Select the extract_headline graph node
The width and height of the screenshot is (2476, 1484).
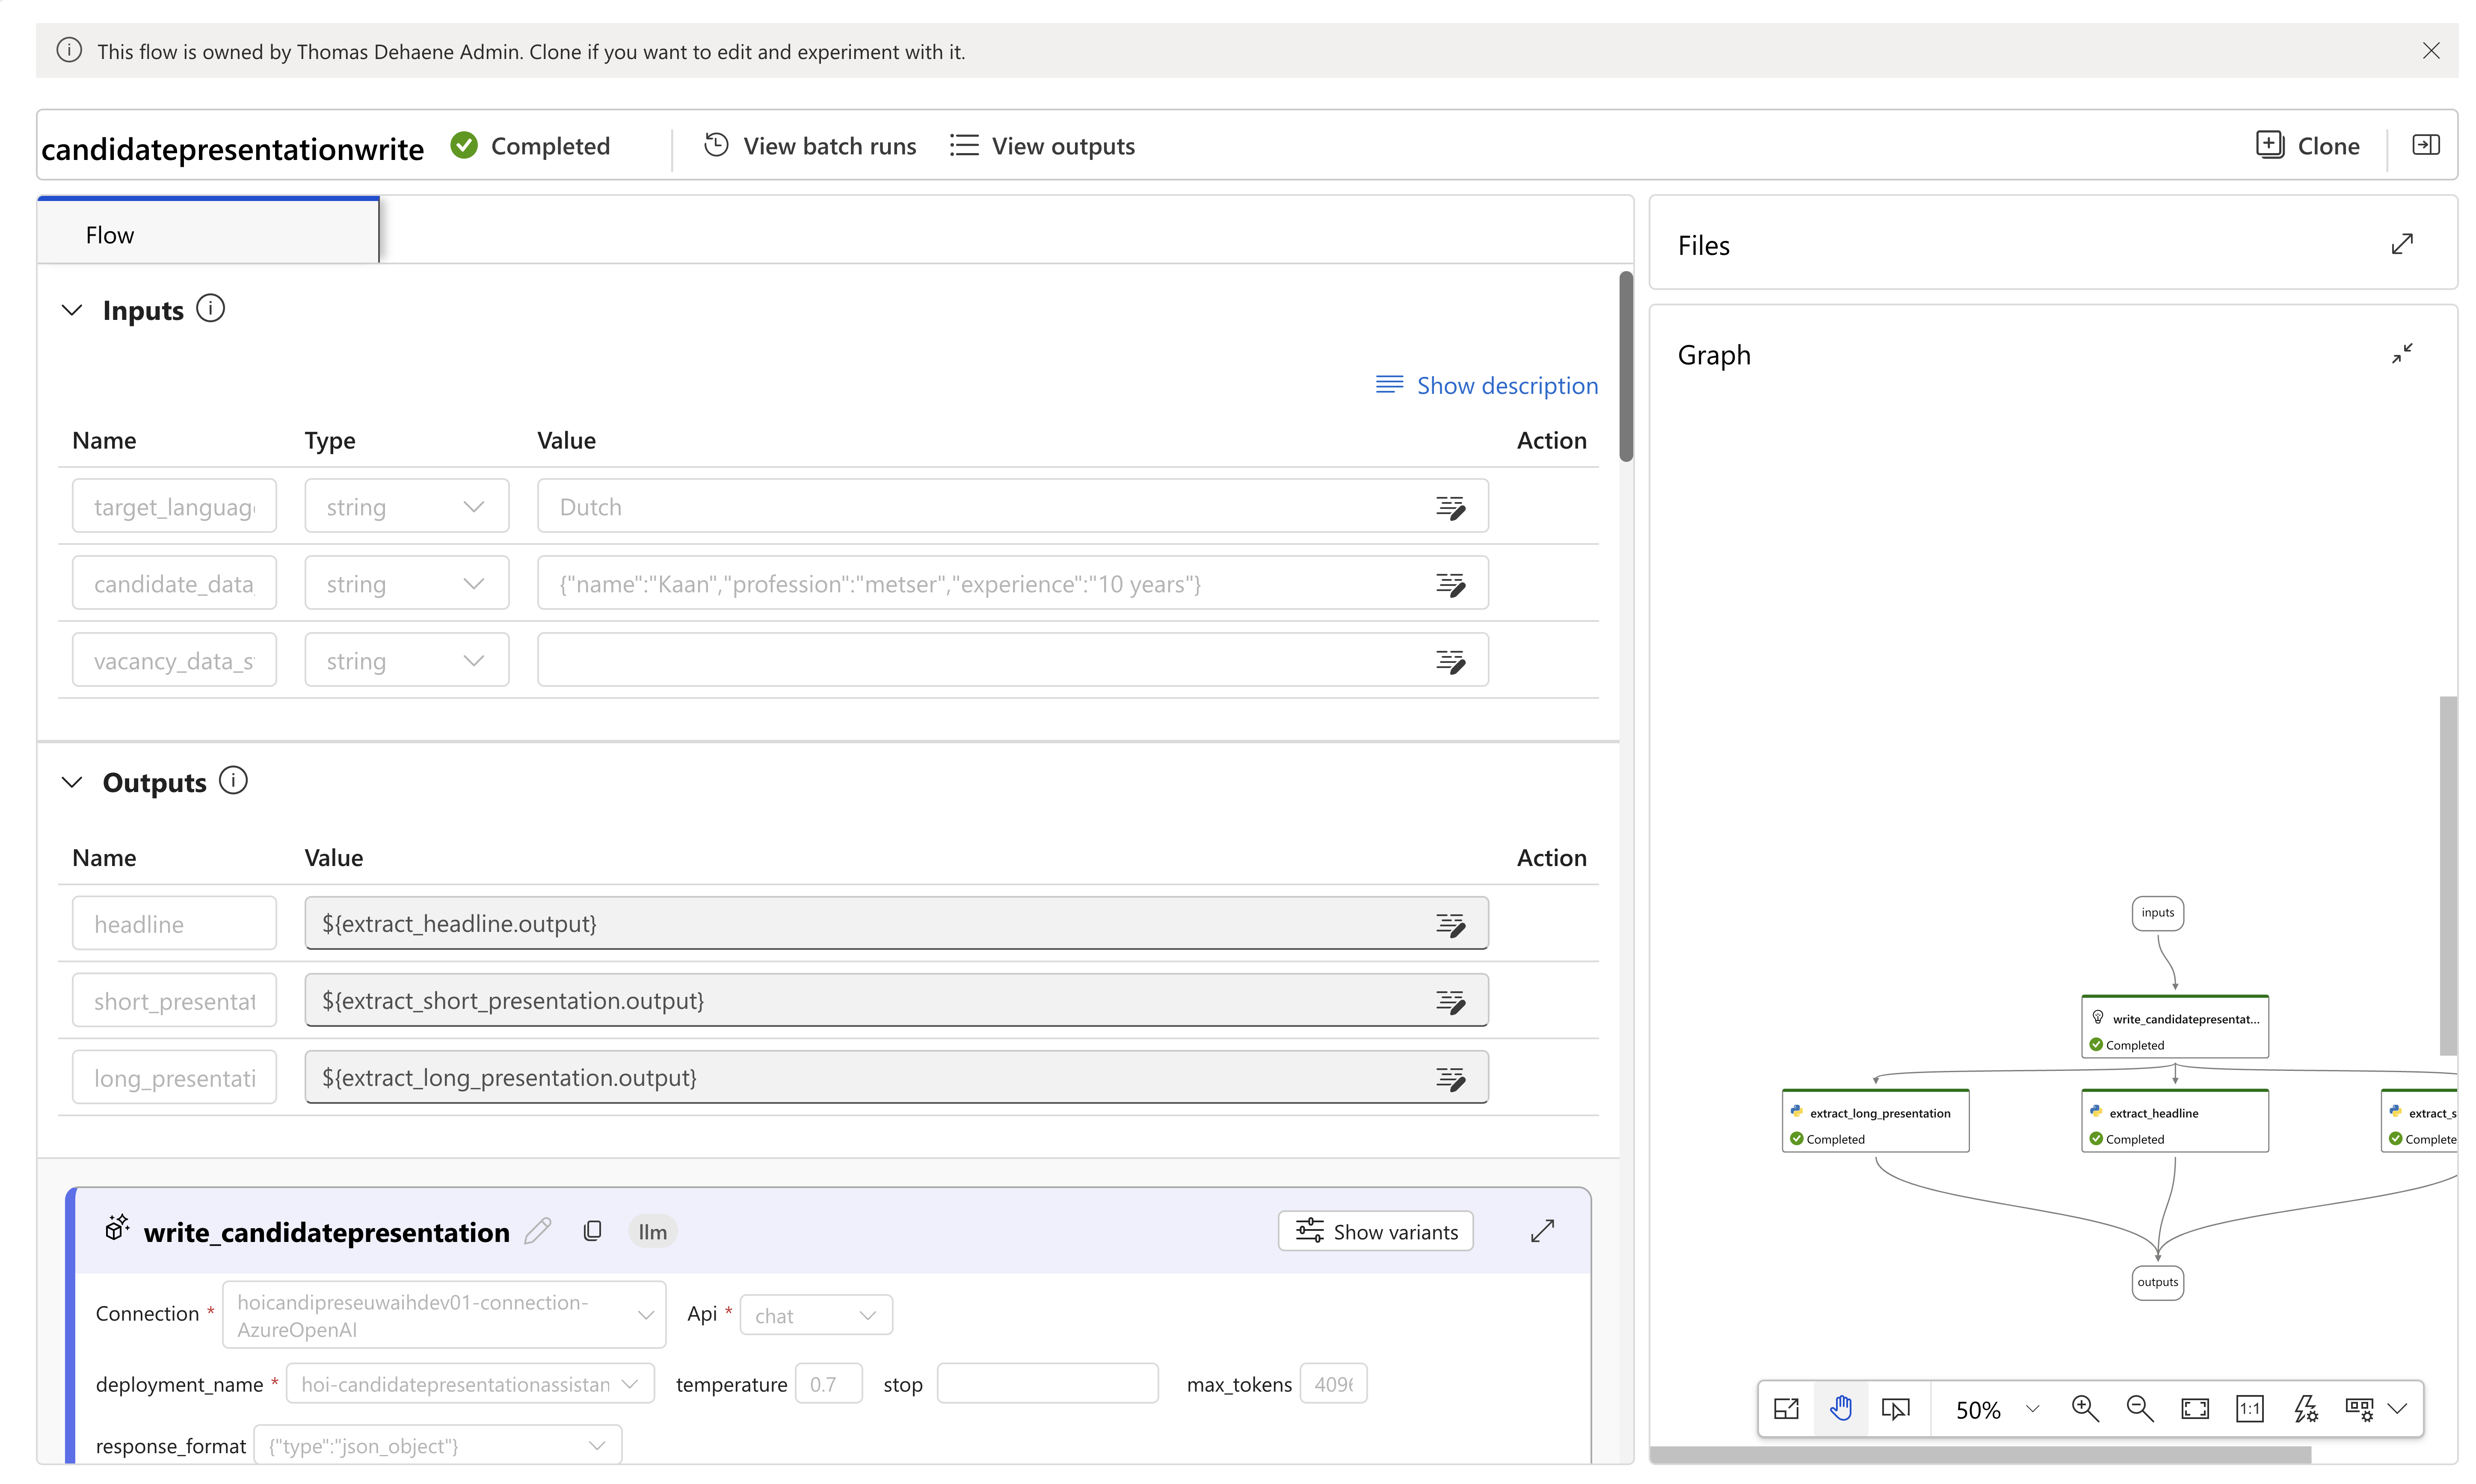click(x=2175, y=1121)
